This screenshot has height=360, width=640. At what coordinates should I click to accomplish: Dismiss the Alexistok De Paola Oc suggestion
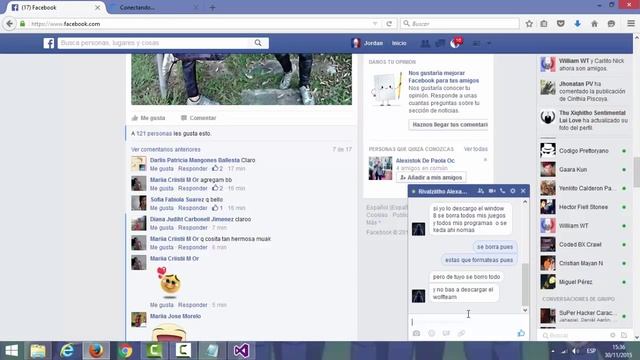485,160
